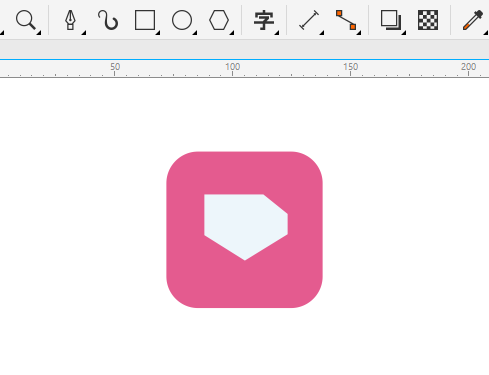Select the Zoom magnifier tool
Image resolution: width=489 pixels, height=375 pixels.
point(26,20)
